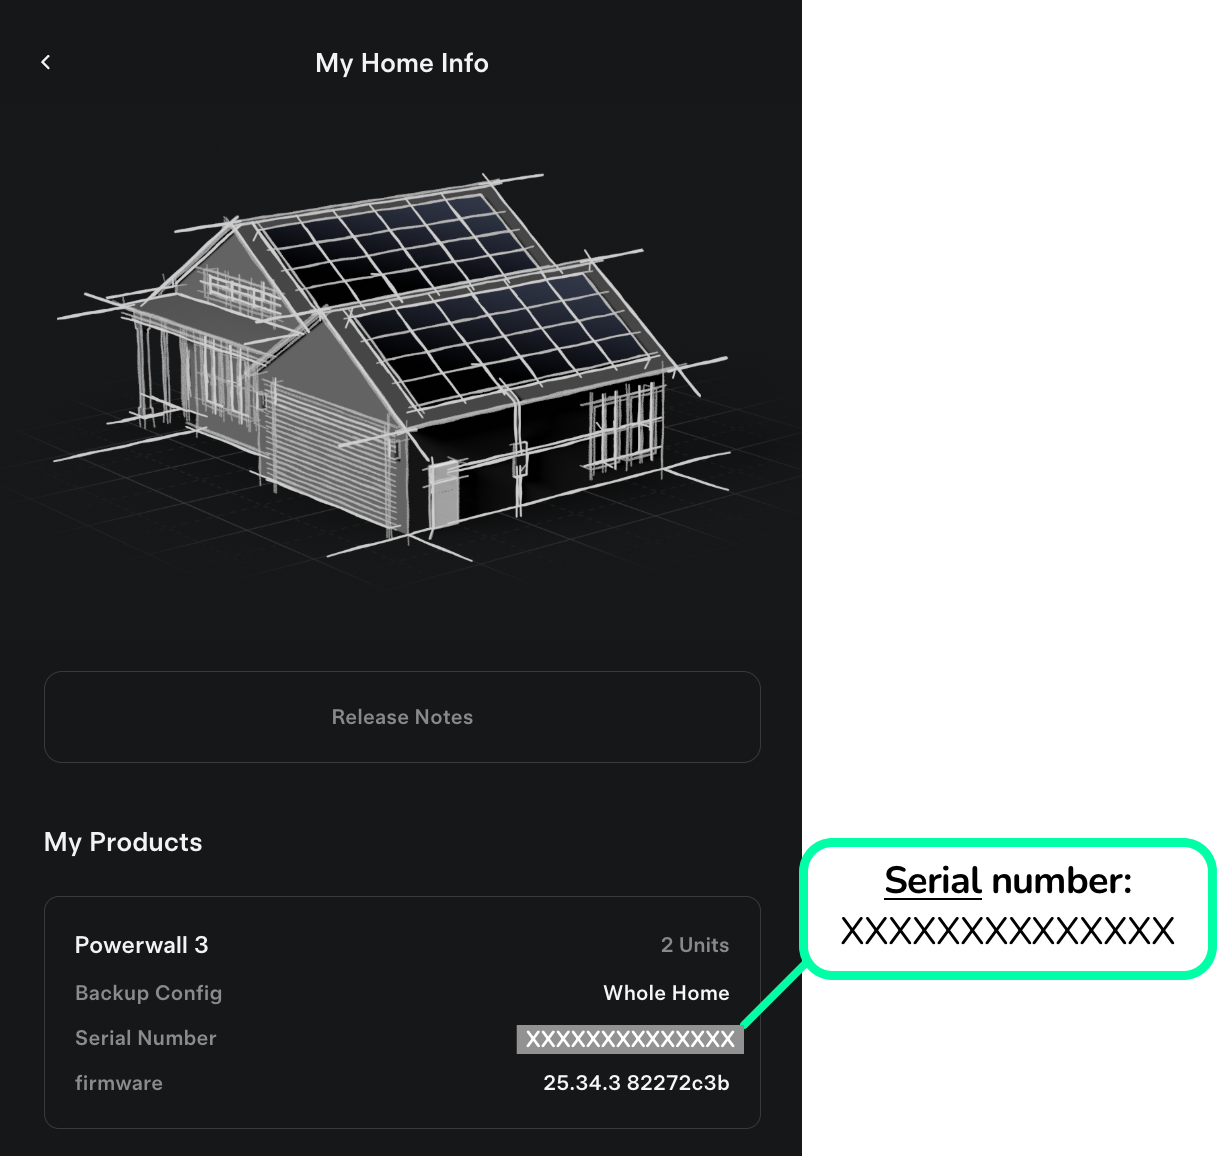
Task: Tap the upper solar panel array on the roof
Action: (400, 245)
